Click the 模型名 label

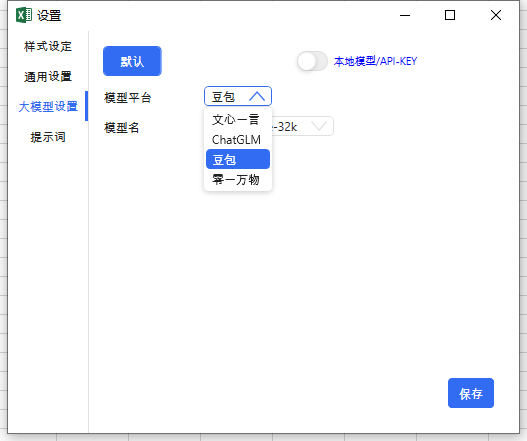click(x=122, y=128)
